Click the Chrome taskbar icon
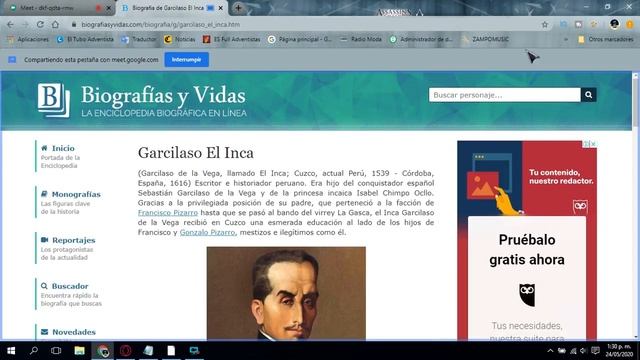640x360 pixels. point(102,351)
